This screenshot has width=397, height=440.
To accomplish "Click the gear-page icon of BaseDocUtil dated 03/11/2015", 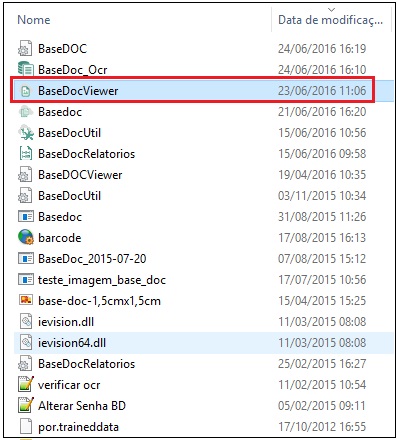I will click(25, 196).
